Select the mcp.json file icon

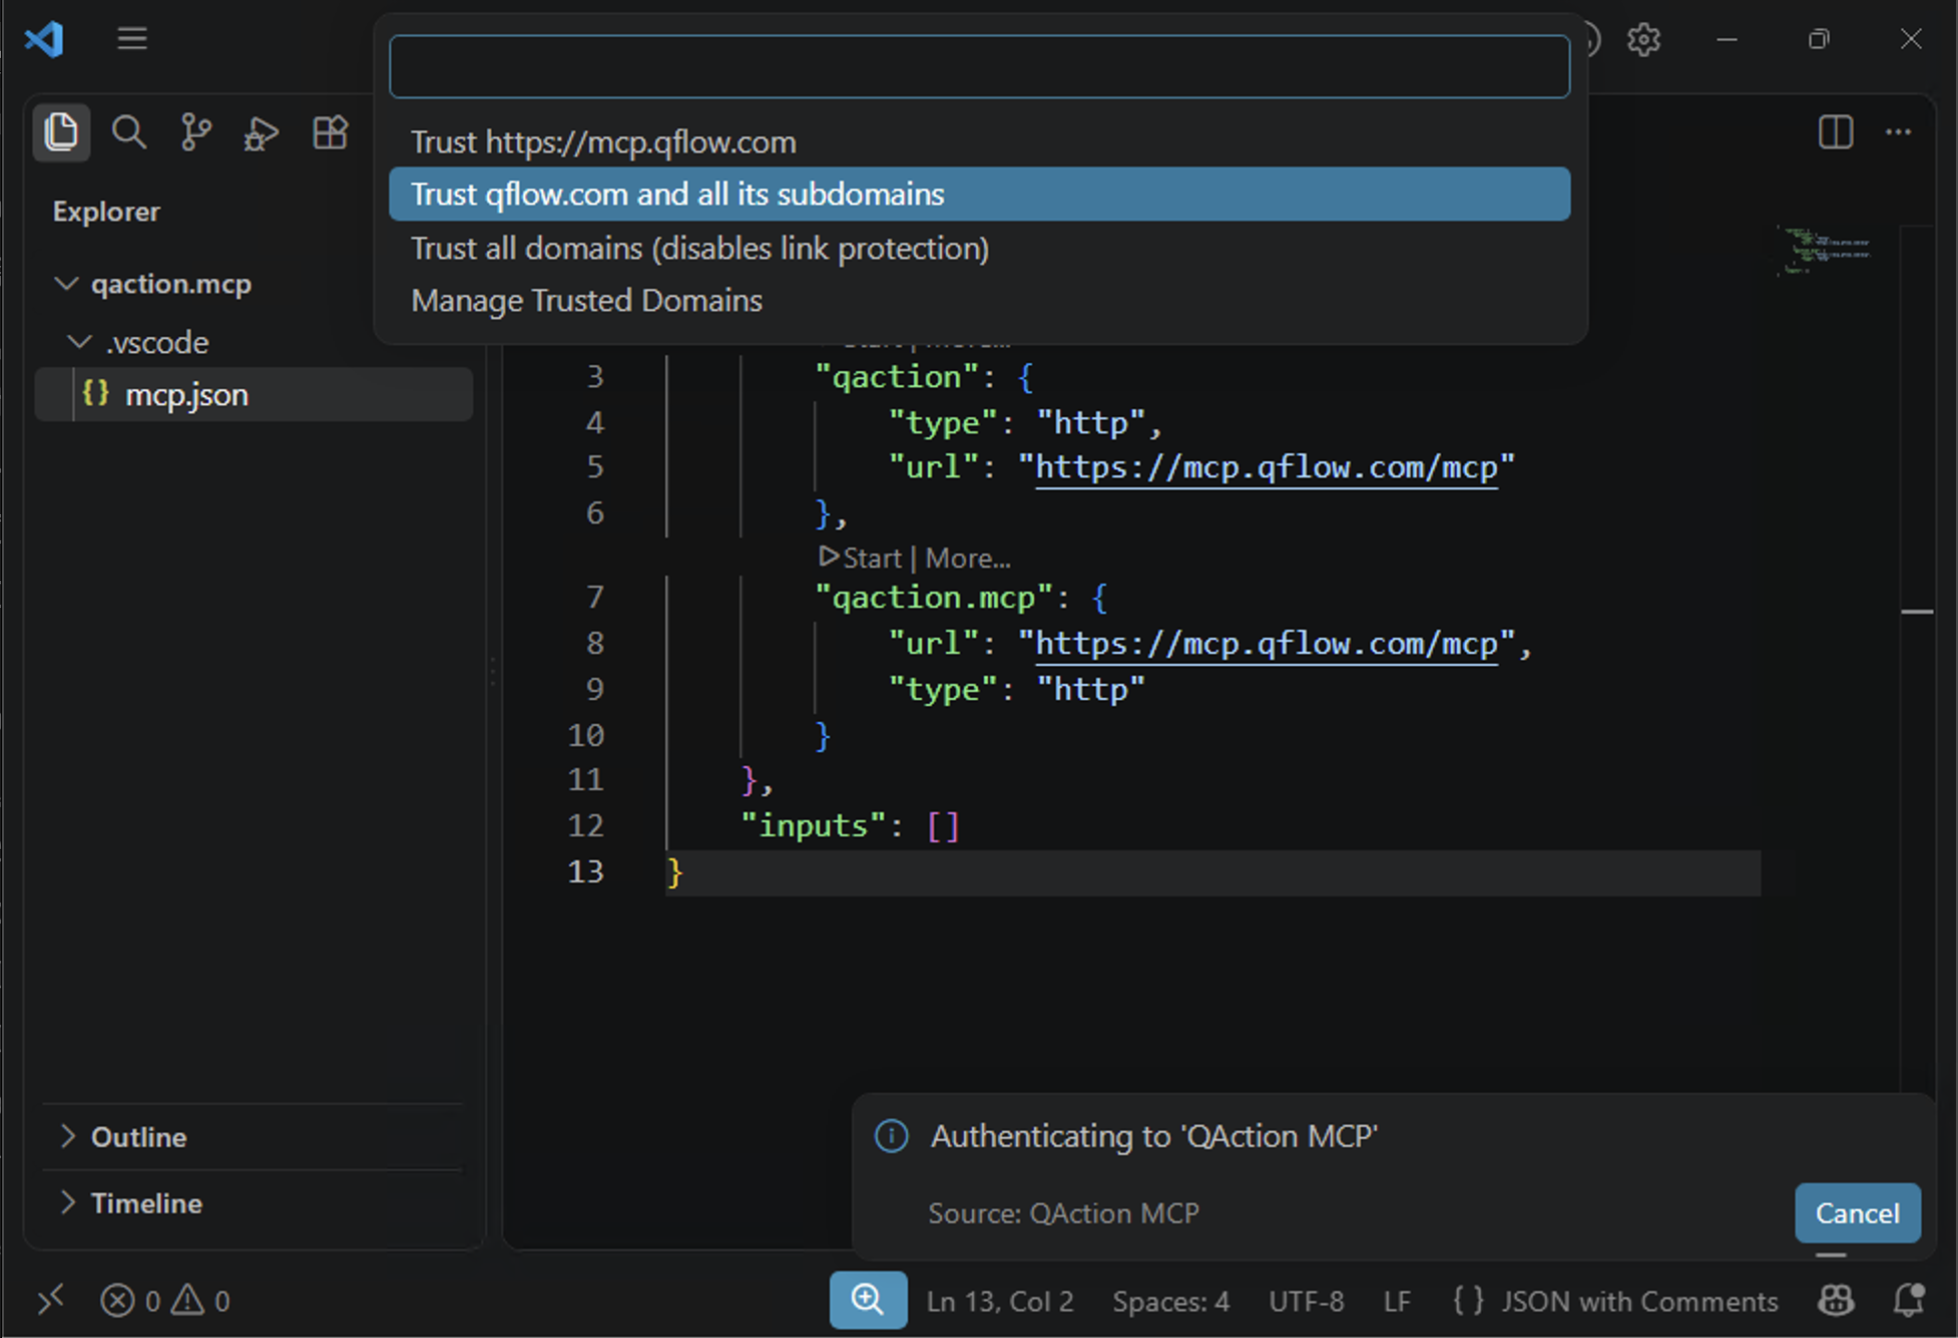click(96, 393)
